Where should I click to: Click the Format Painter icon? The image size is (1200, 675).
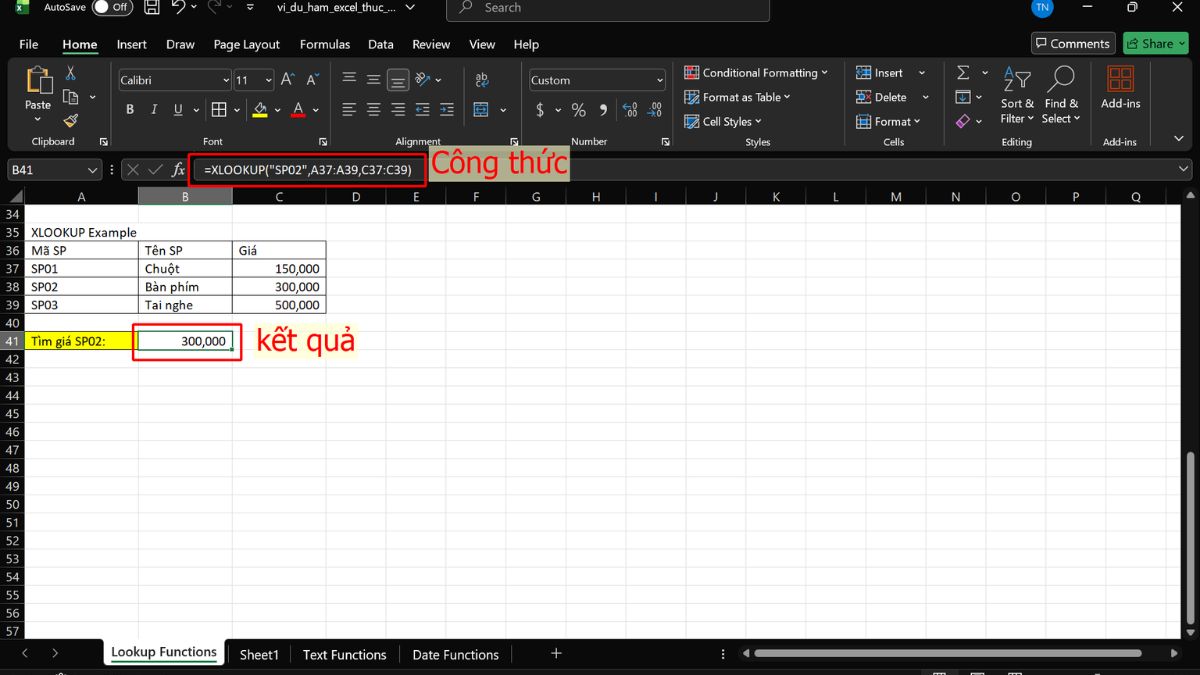coord(70,120)
